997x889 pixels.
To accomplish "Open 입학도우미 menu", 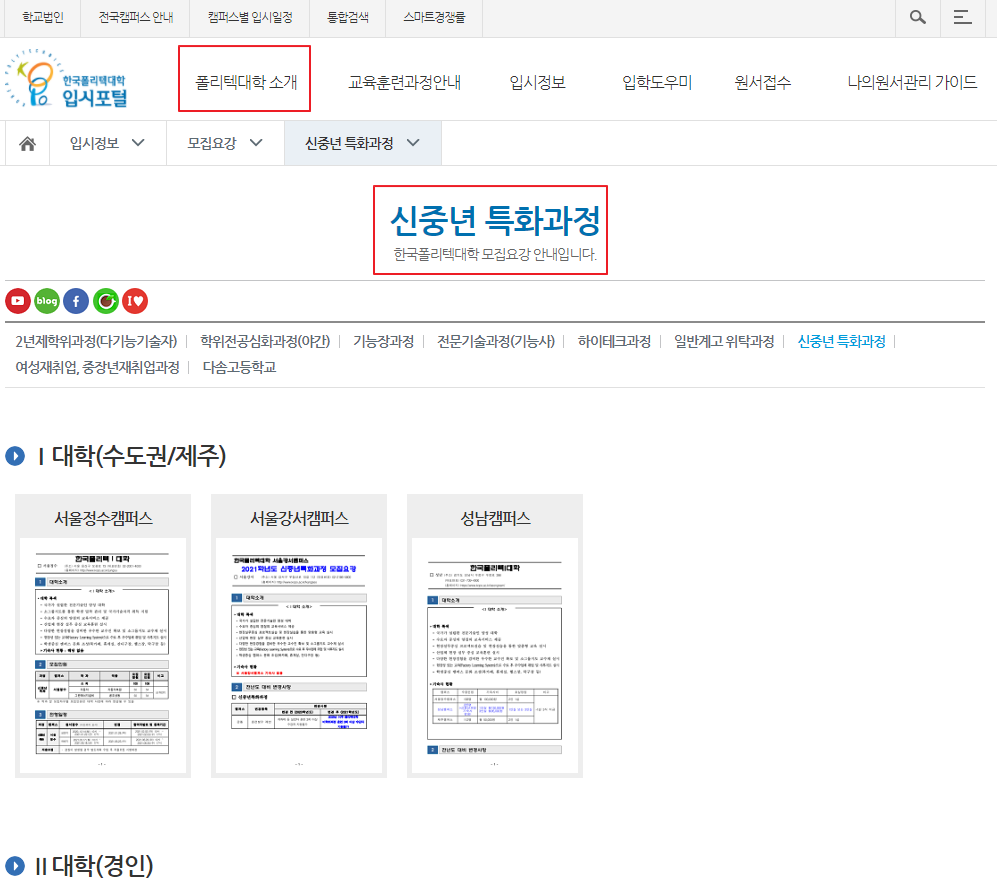I will [x=657, y=82].
